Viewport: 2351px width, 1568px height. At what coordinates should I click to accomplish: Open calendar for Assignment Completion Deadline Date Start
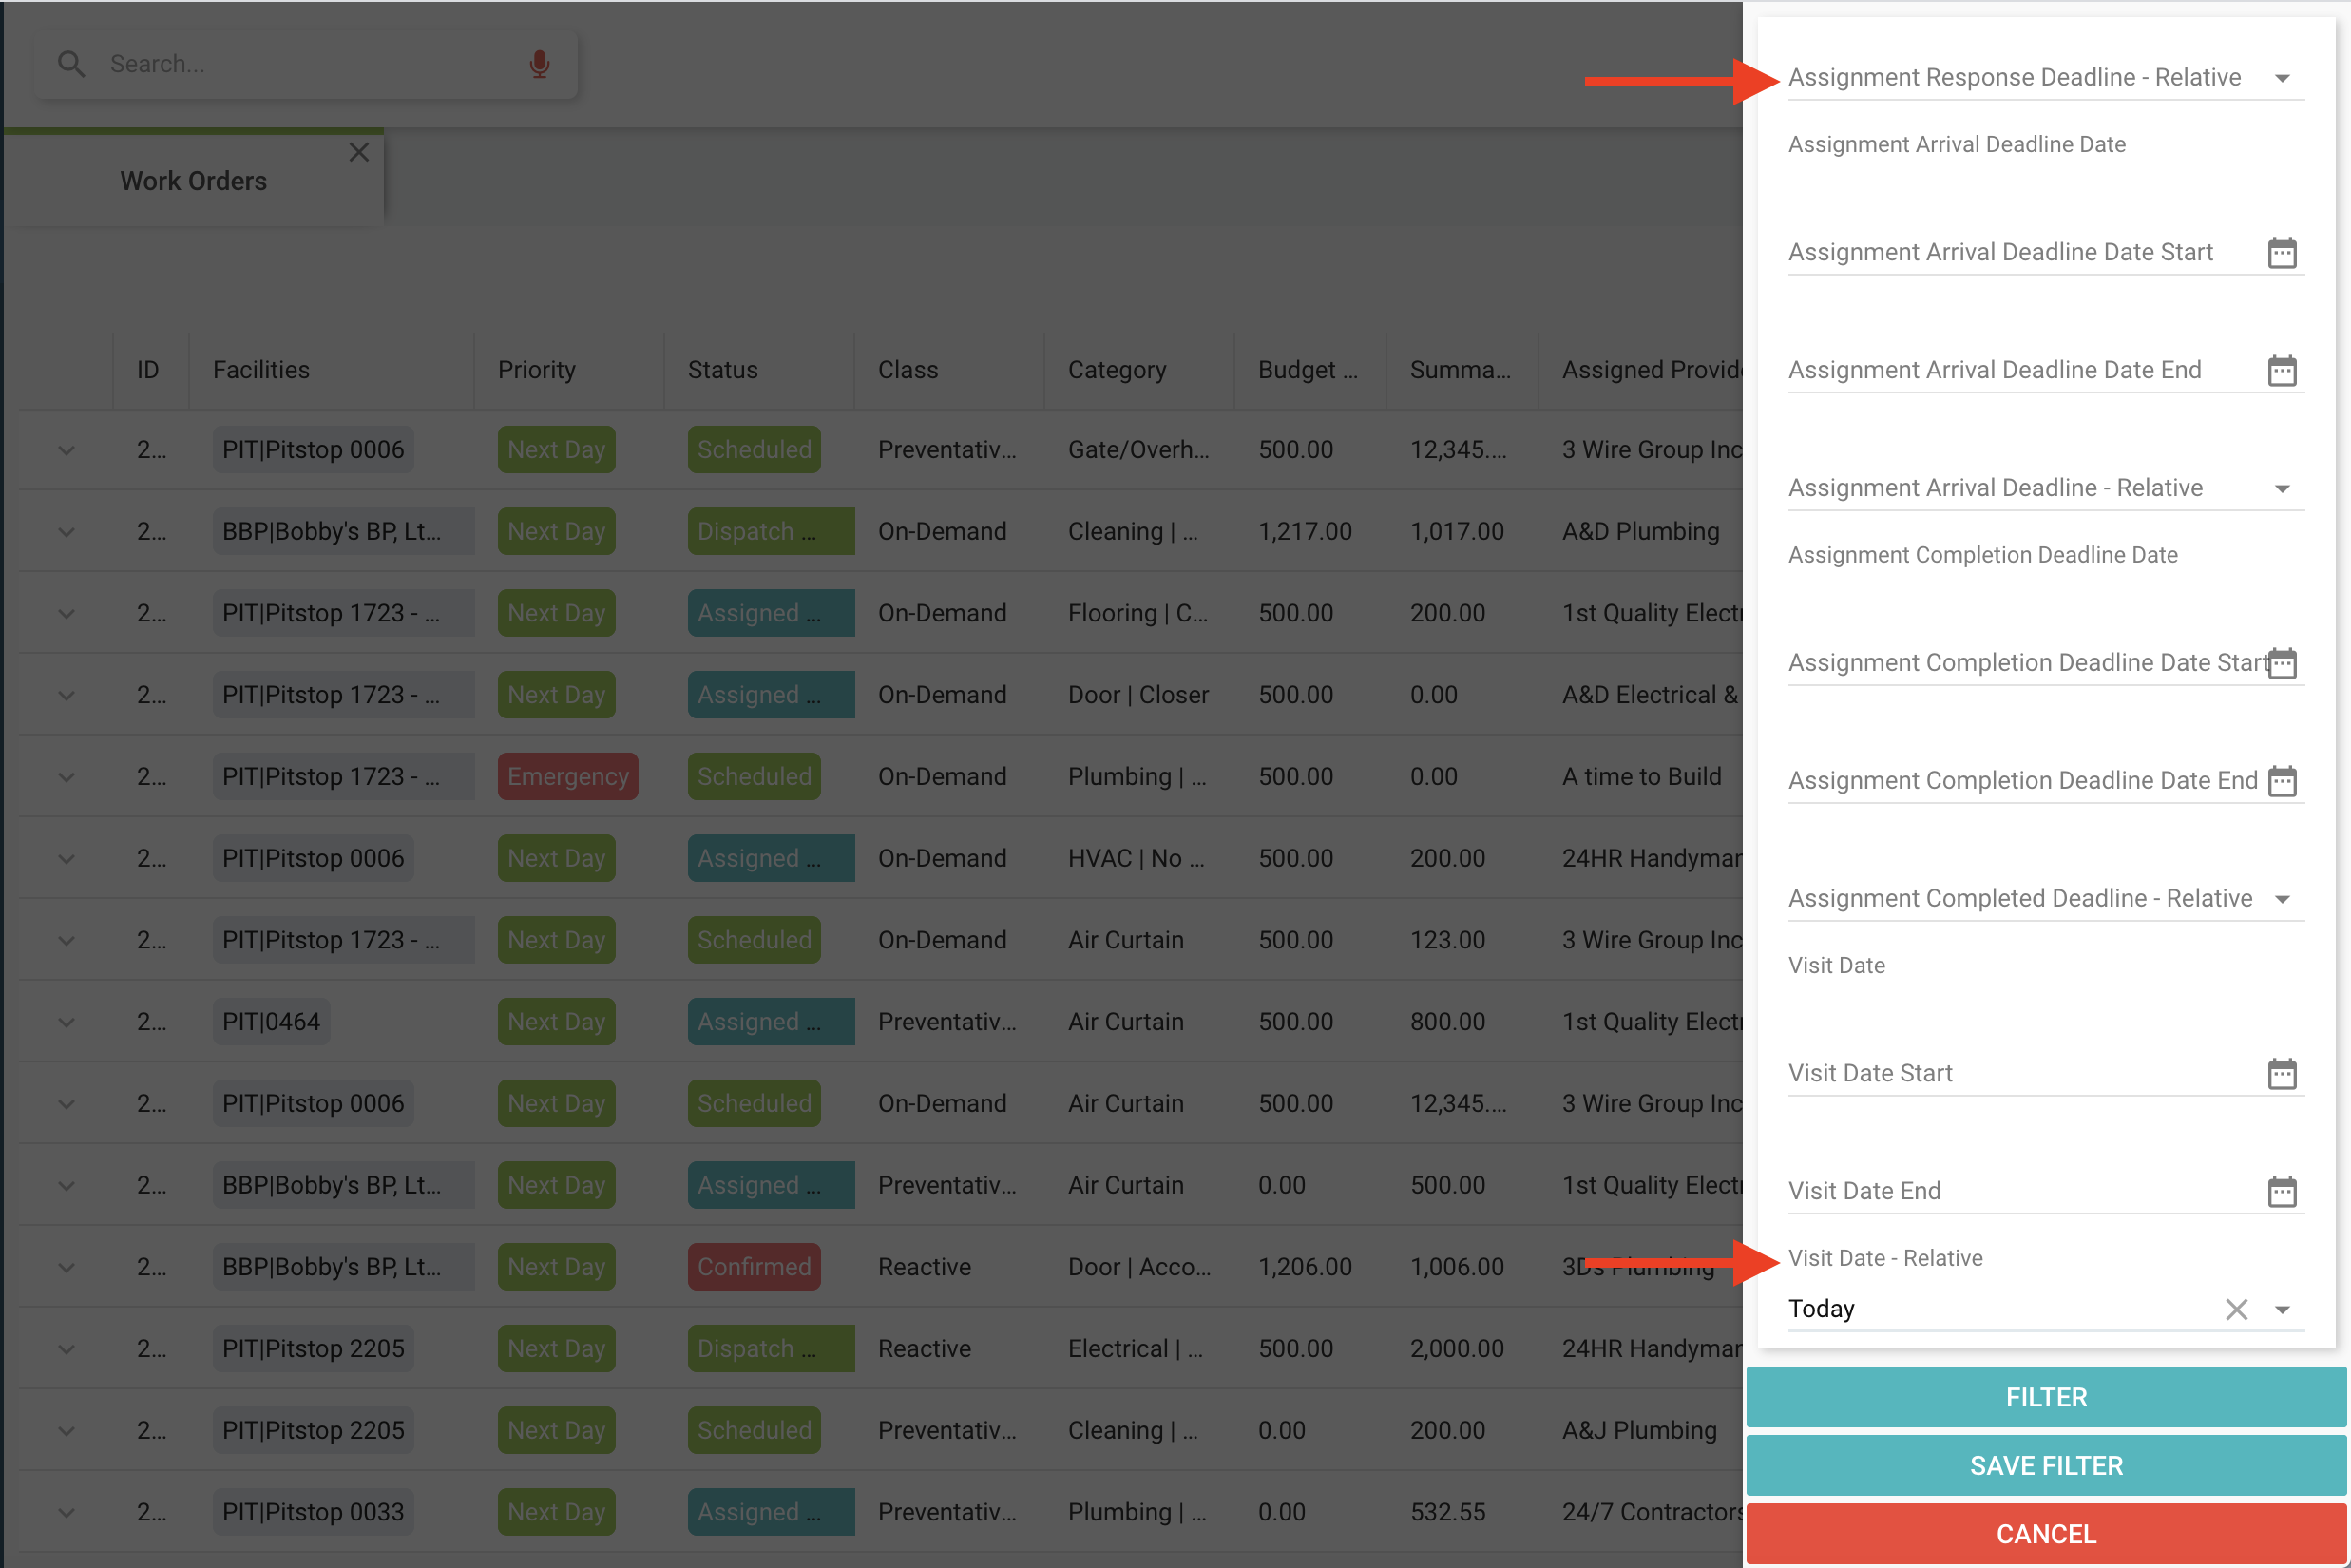coord(2283,662)
